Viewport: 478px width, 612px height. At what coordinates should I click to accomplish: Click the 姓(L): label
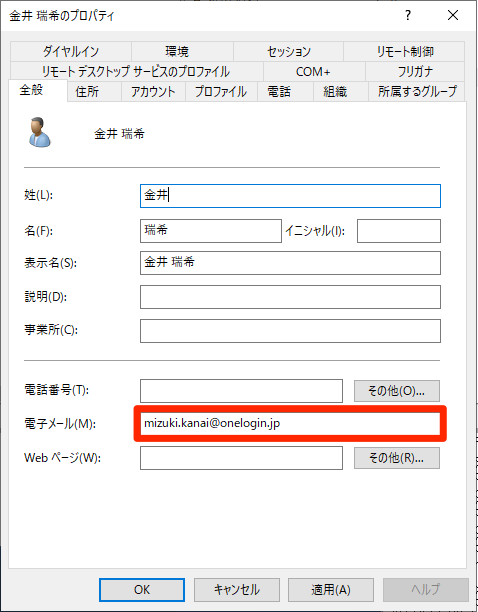39,195
